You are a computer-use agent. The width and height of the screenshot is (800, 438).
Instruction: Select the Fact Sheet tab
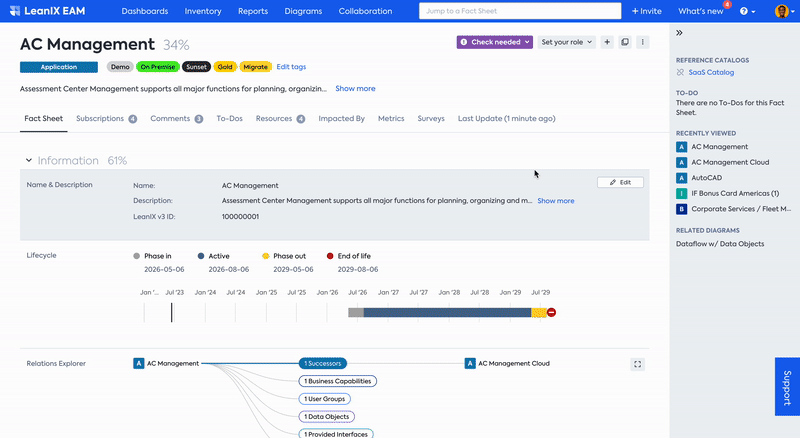43,118
